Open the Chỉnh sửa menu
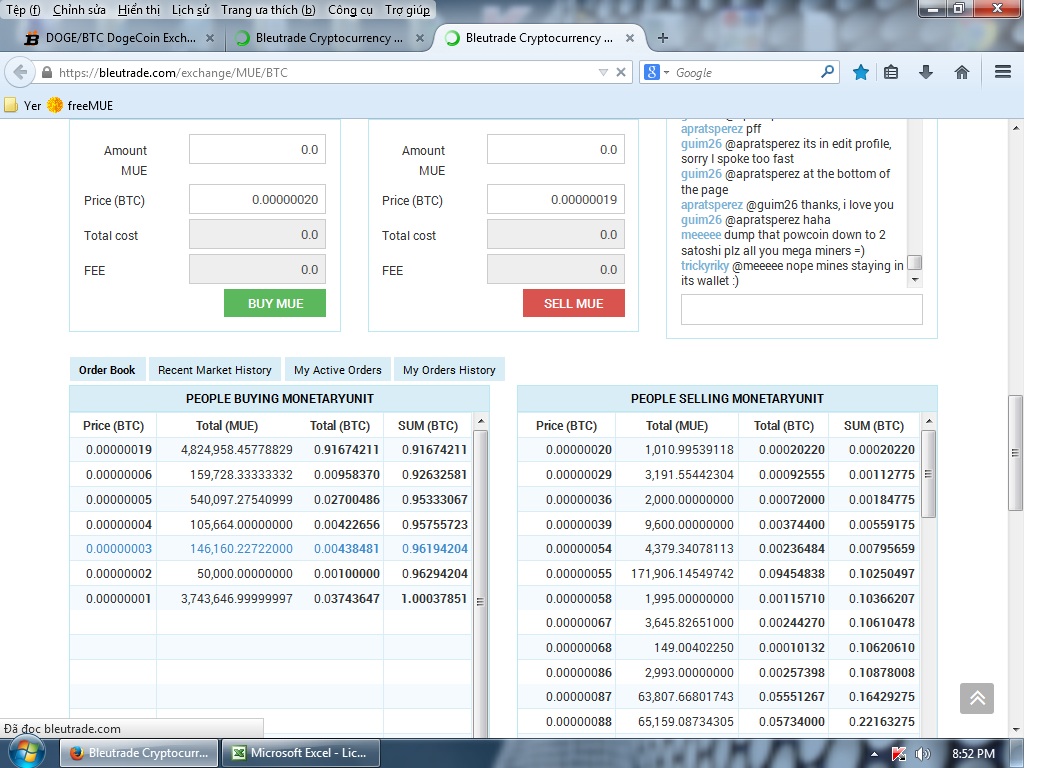Image resolution: width=1059 pixels, height=768 pixels. pyautogui.click(x=79, y=10)
